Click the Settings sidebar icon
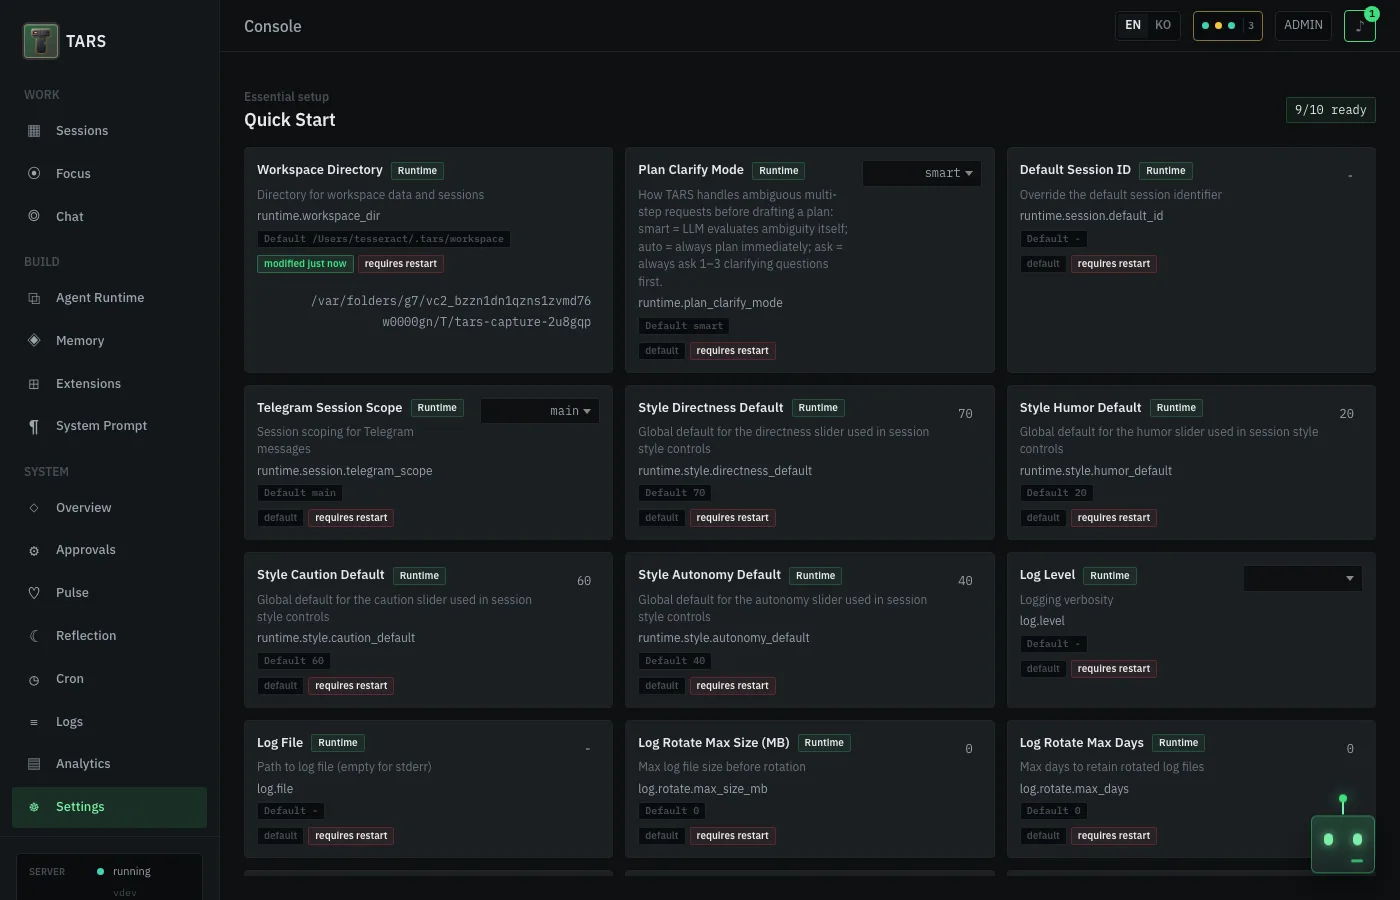Screen dimensions: 1400x900 (34, 807)
